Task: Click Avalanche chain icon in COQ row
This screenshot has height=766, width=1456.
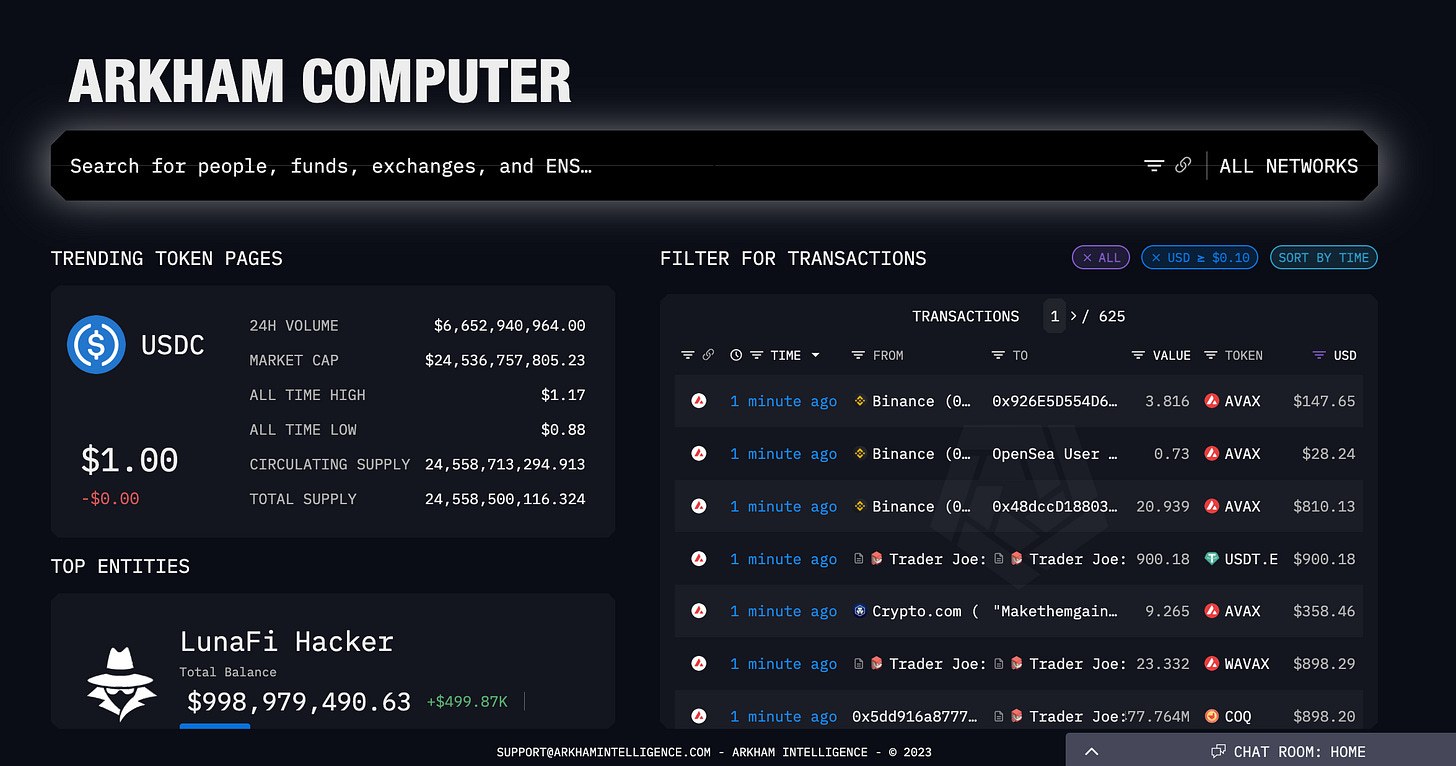Action: [x=699, y=716]
